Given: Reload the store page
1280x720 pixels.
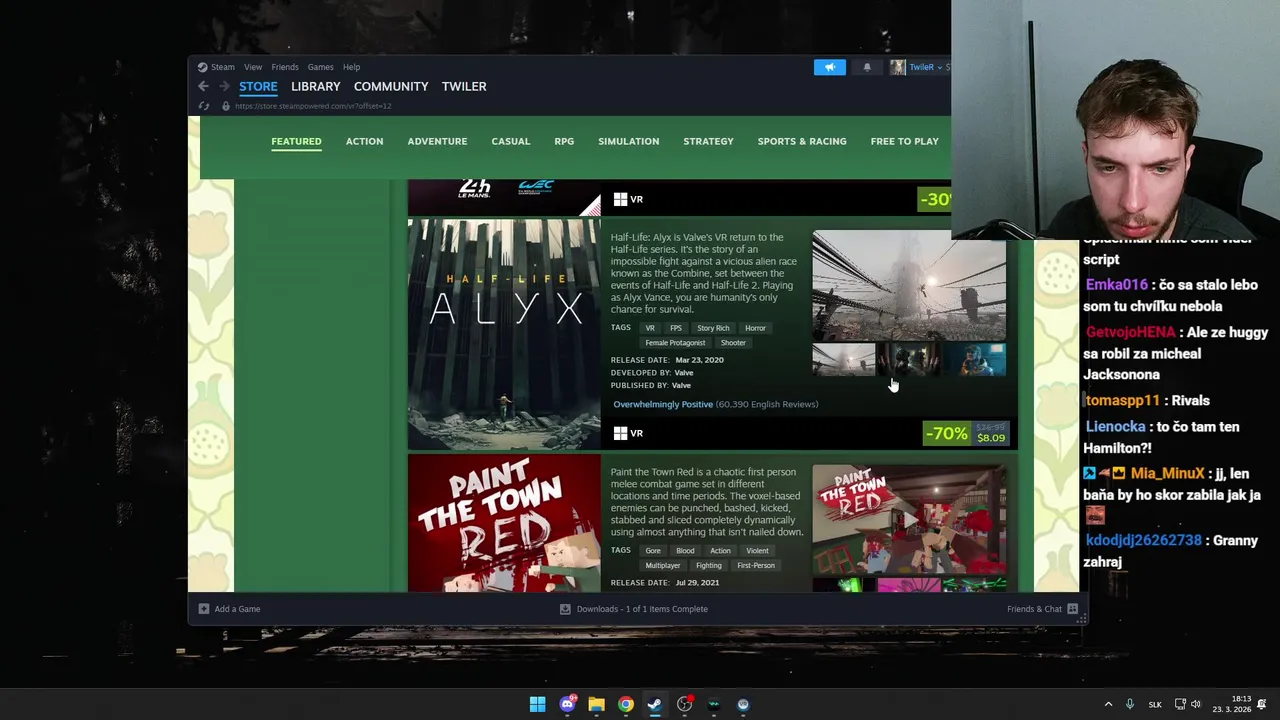Looking at the screenshot, I should click(204, 106).
